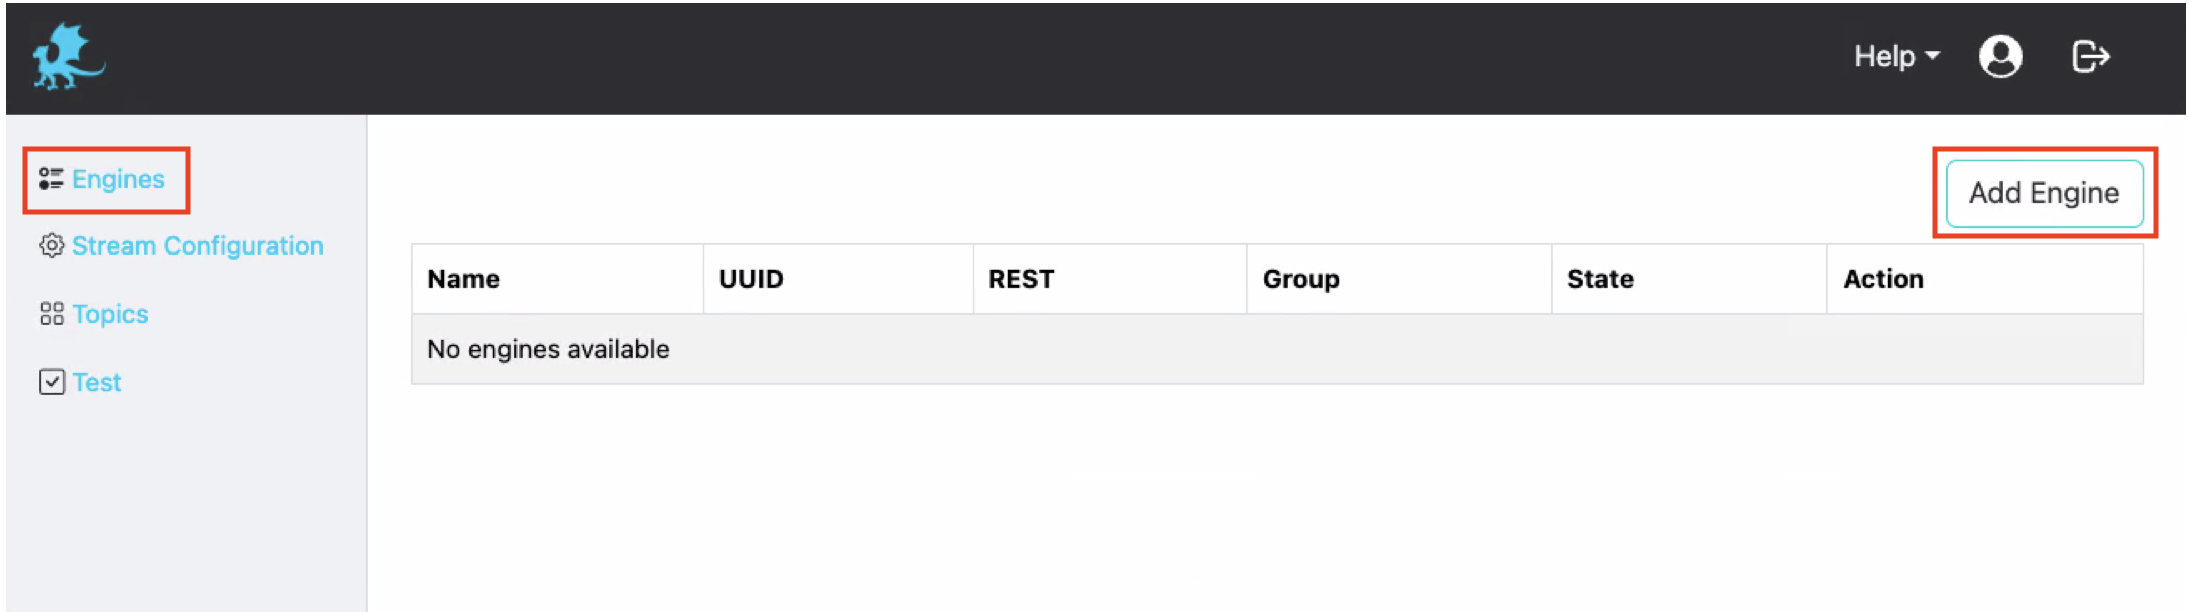This screenshot has width=2188, height=612.
Task: Click the Help dropdown caret arrow
Action: 1932,56
